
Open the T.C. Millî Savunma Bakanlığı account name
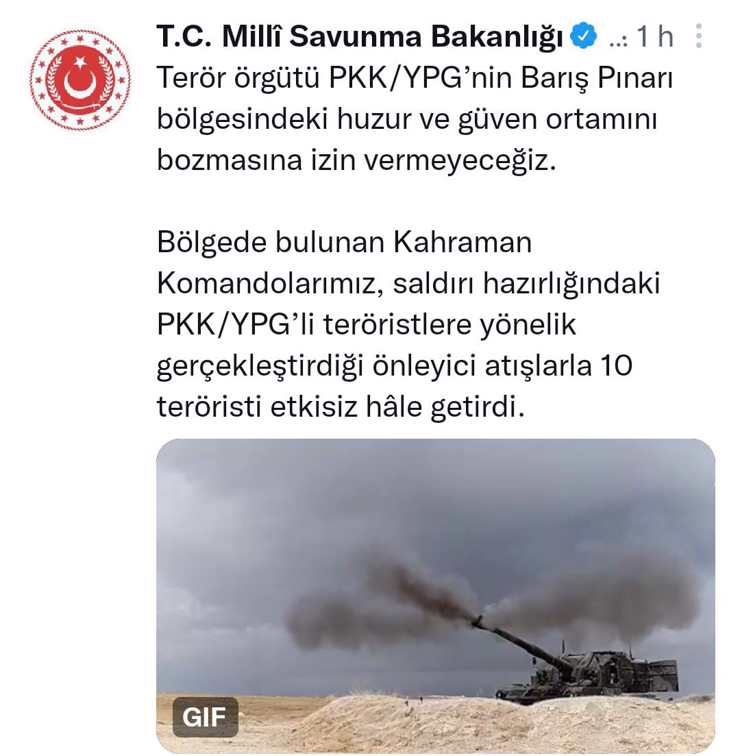coord(360,36)
